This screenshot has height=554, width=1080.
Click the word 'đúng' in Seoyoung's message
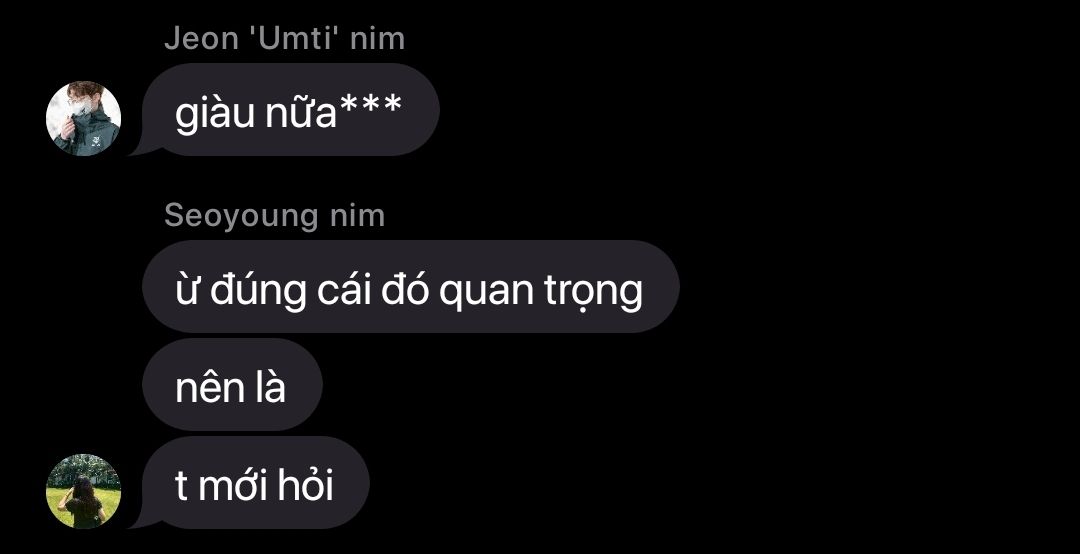(258, 291)
